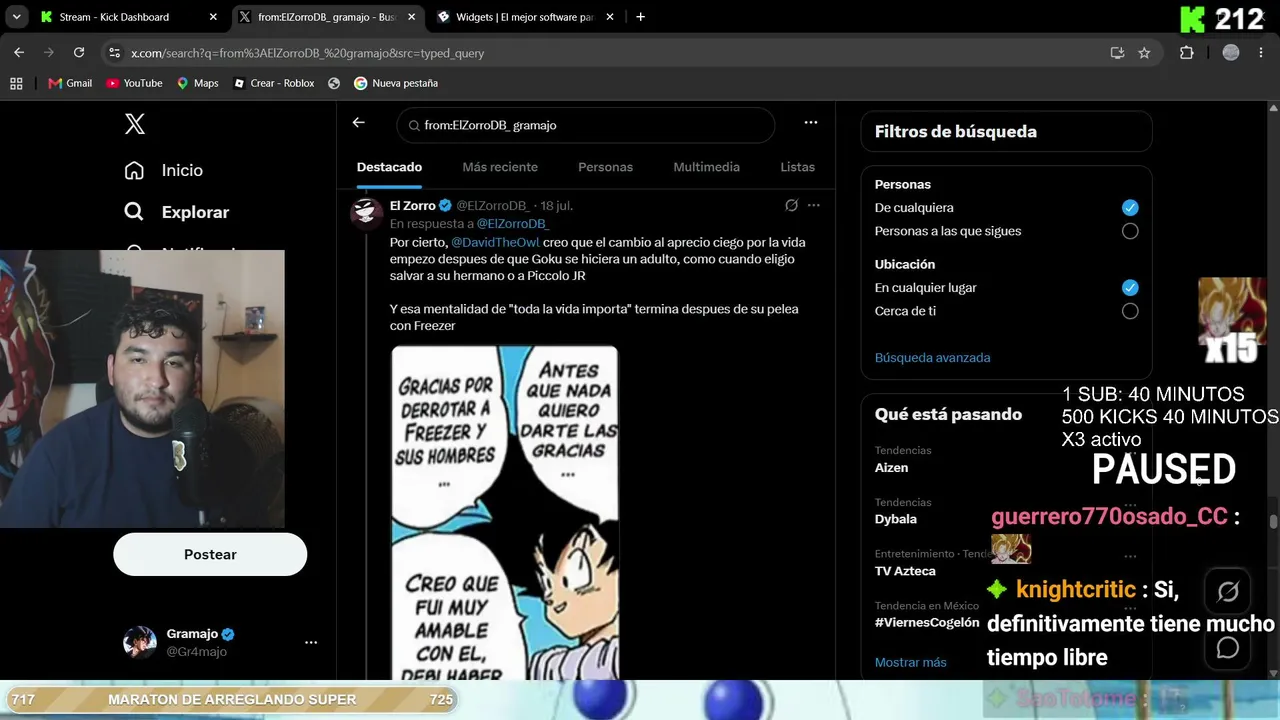Open the manga panel image in the post
This screenshot has width=1280, height=720.
click(x=504, y=513)
